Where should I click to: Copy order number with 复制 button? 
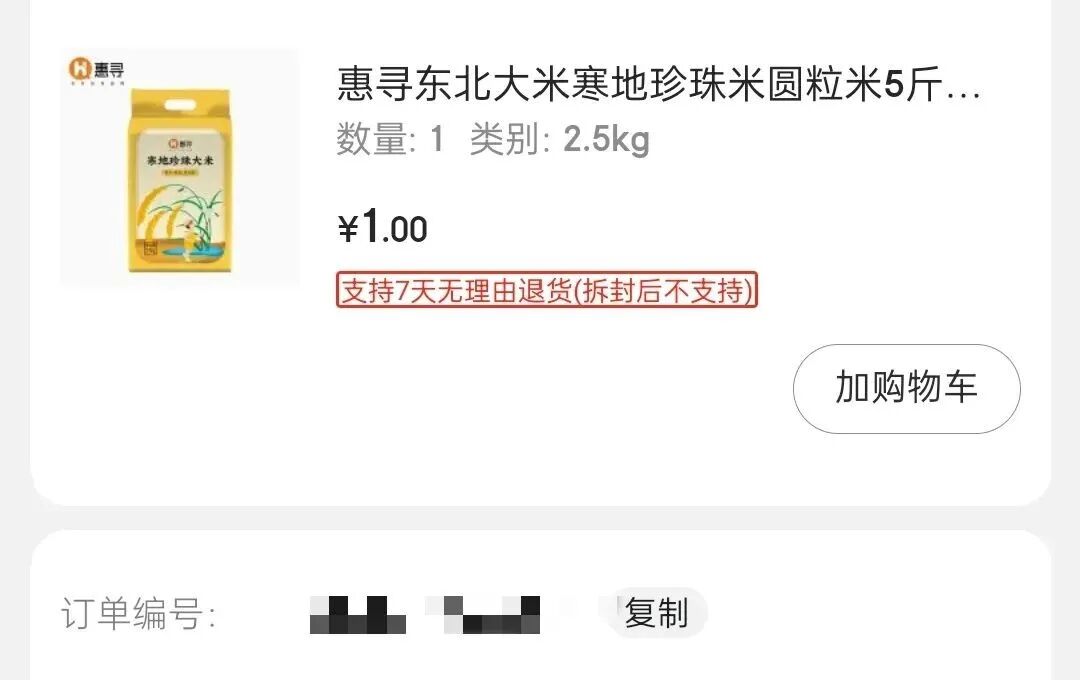(656, 612)
